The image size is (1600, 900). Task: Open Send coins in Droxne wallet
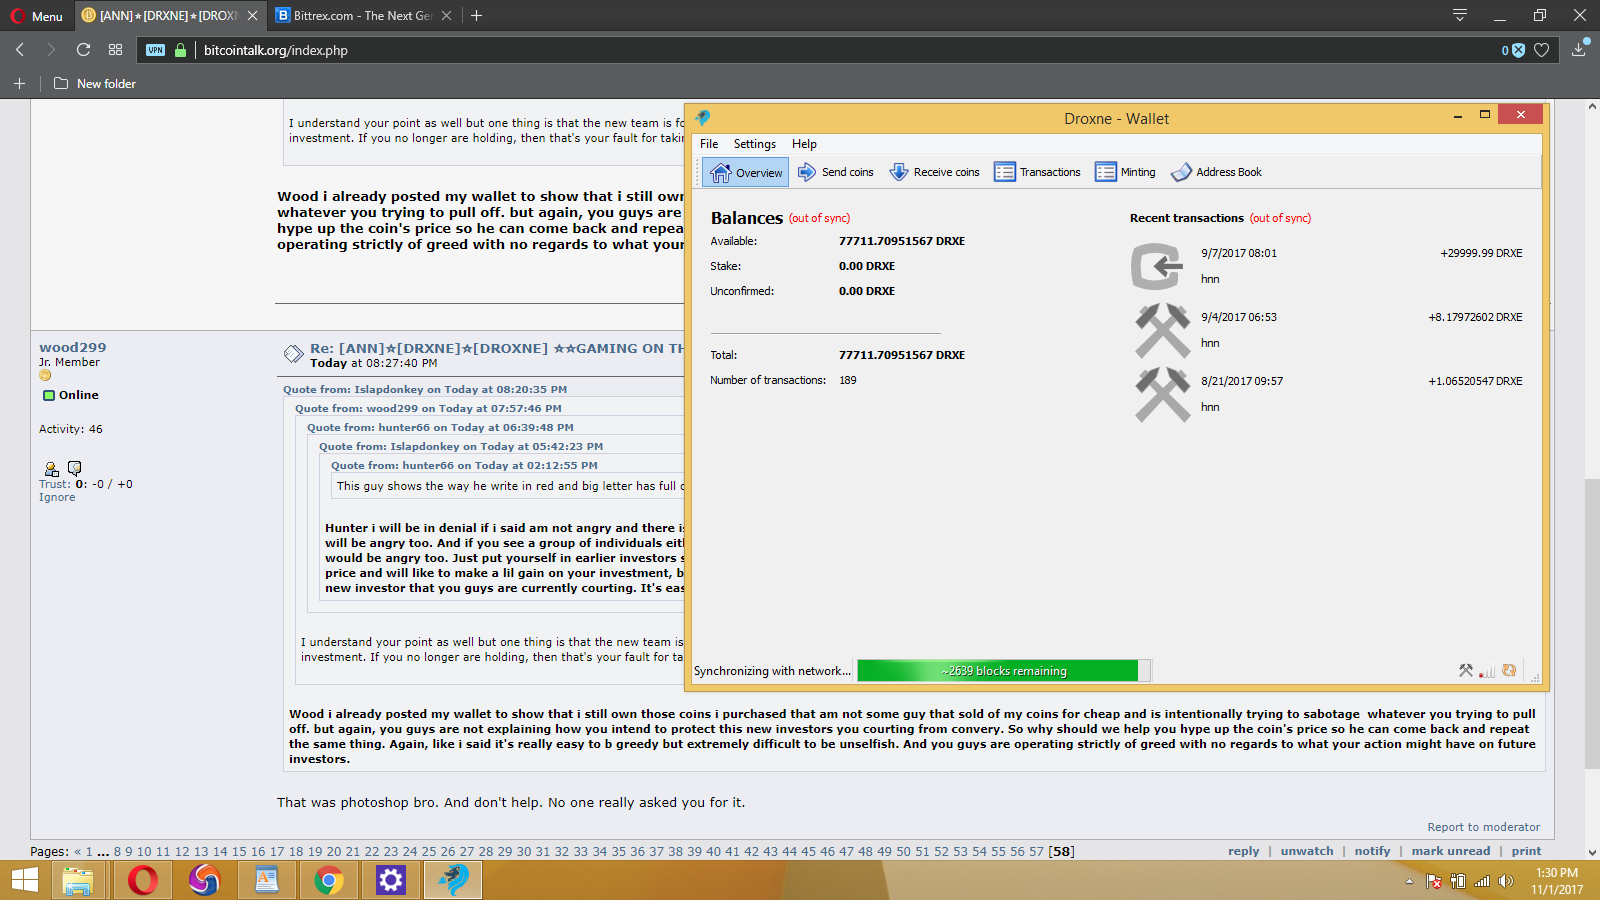point(836,172)
